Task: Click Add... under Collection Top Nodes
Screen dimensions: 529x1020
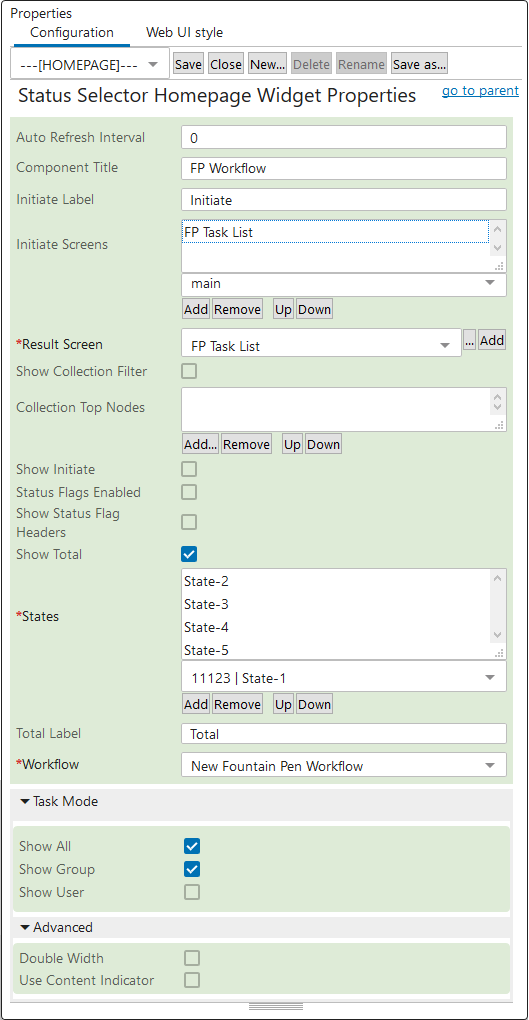Action: click(200, 444)
